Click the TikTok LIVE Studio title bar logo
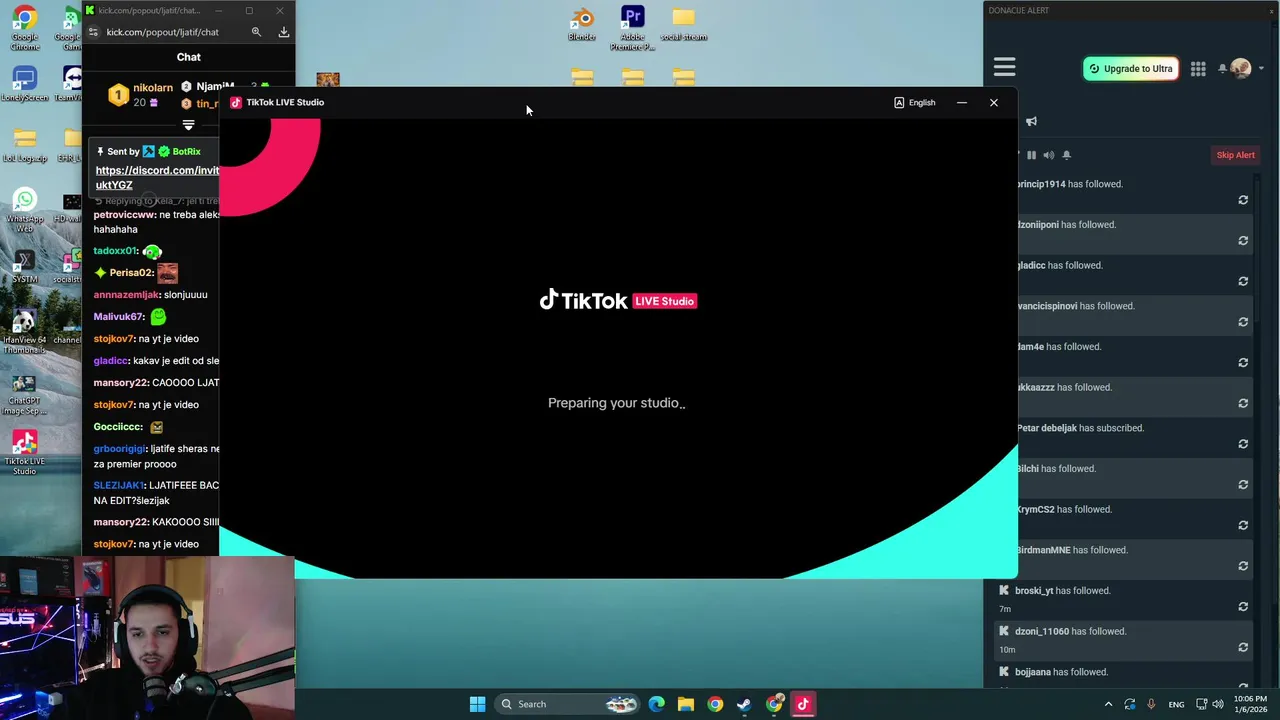This screenshot has height=720, width=1280. [236, 102]
